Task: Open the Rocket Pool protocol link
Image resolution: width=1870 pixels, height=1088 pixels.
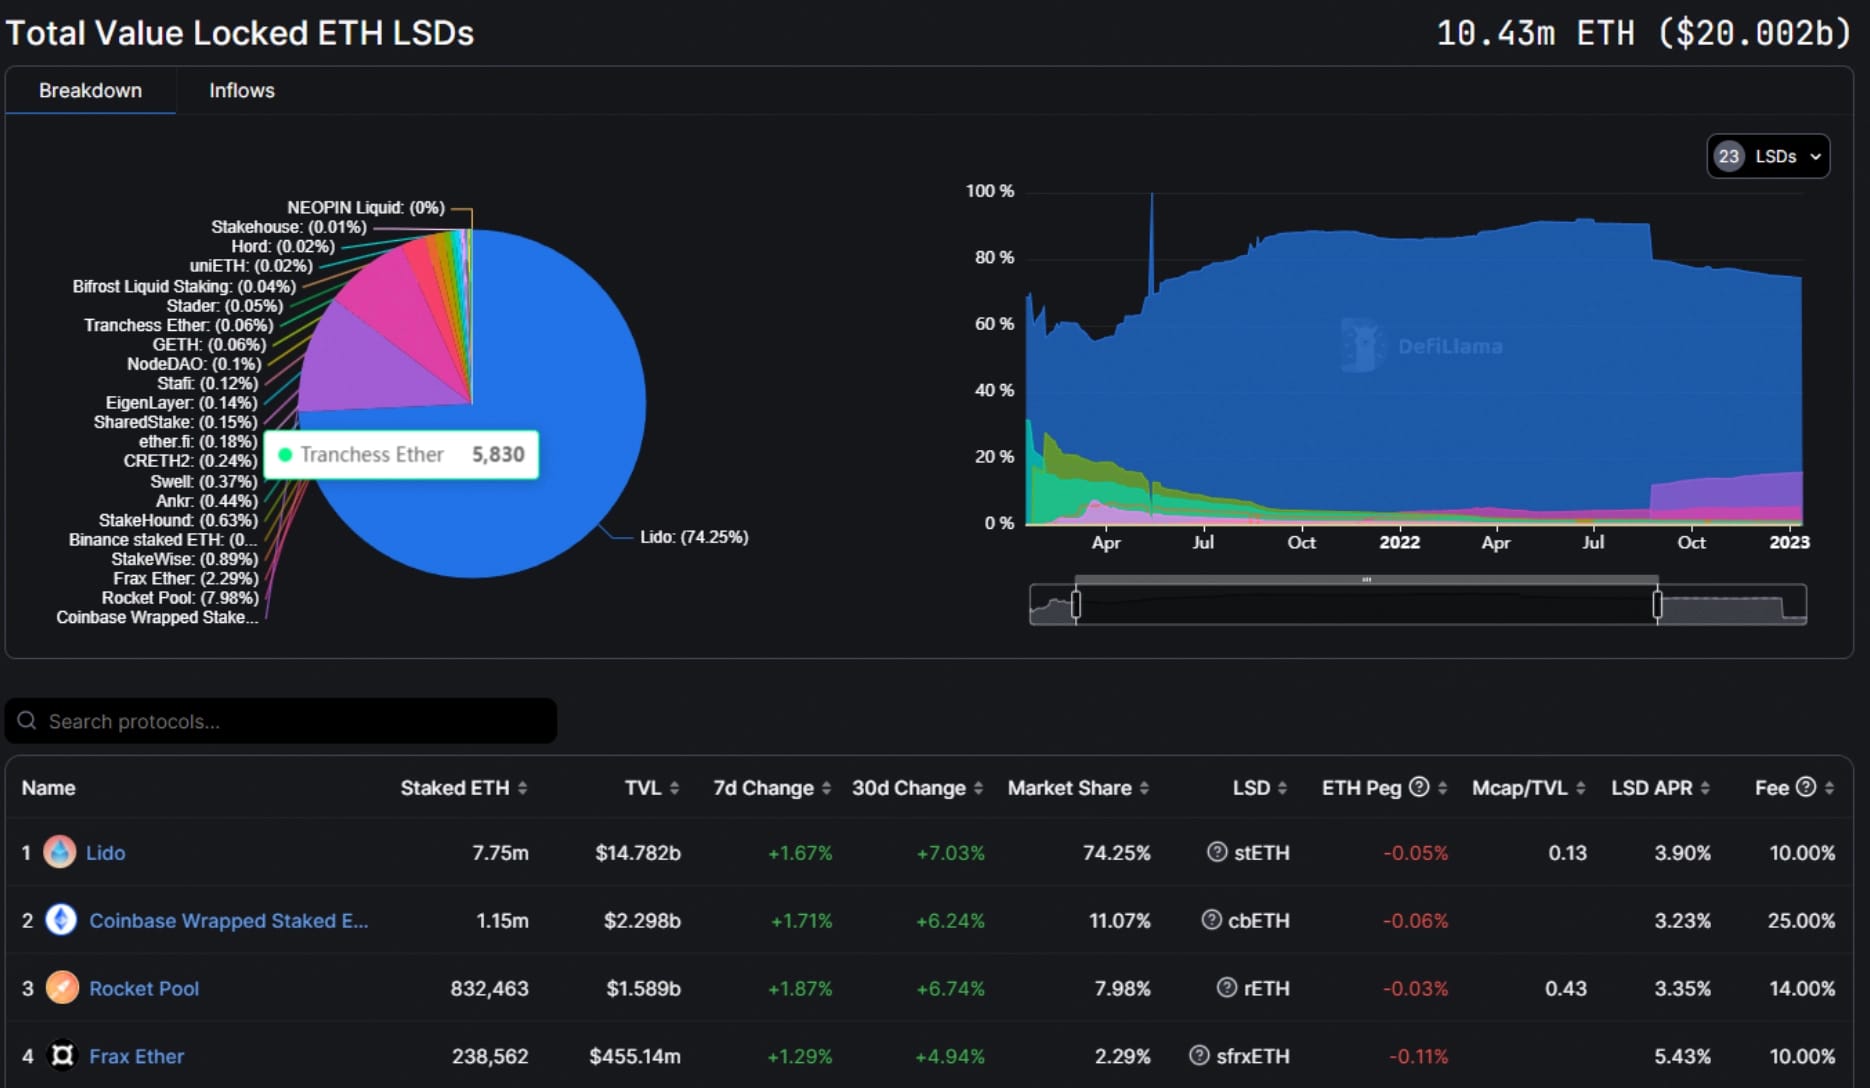Action: [x=143, y=988]
